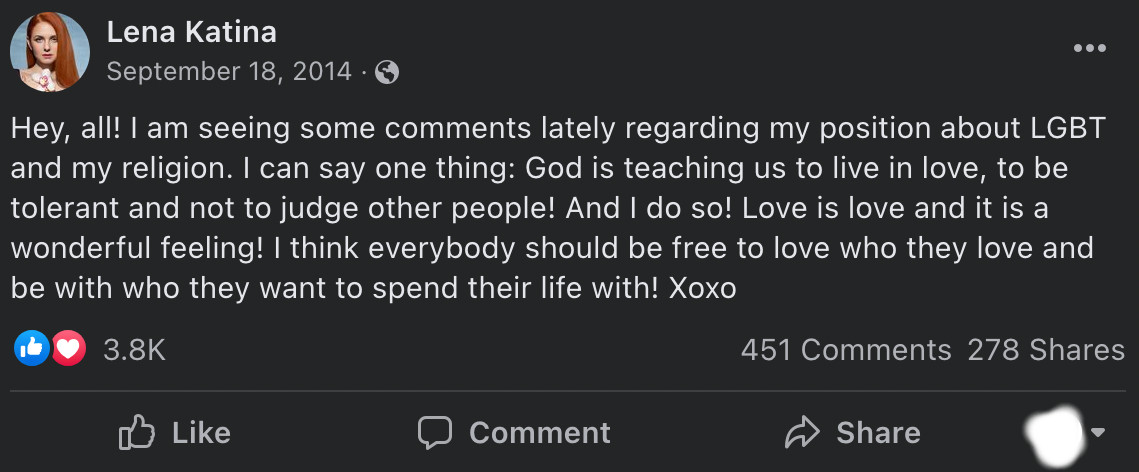The width and height of the screenshot is (1139, 472).
Task: Click the globe public audience icon
Action: 388,73
